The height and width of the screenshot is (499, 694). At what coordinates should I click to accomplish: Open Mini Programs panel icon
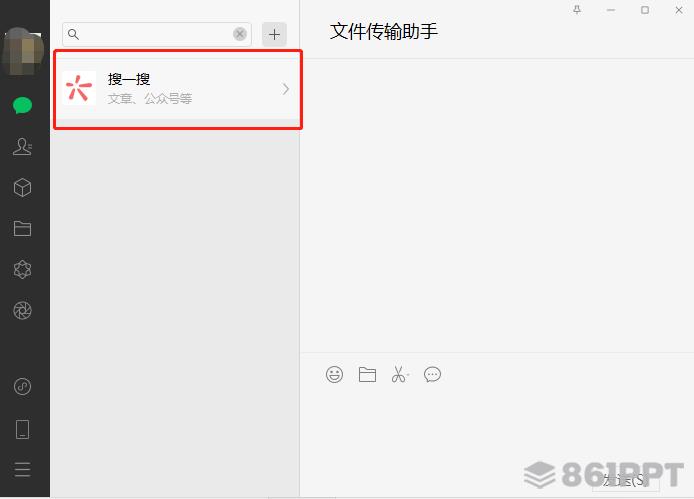click(x=22, y=387)
